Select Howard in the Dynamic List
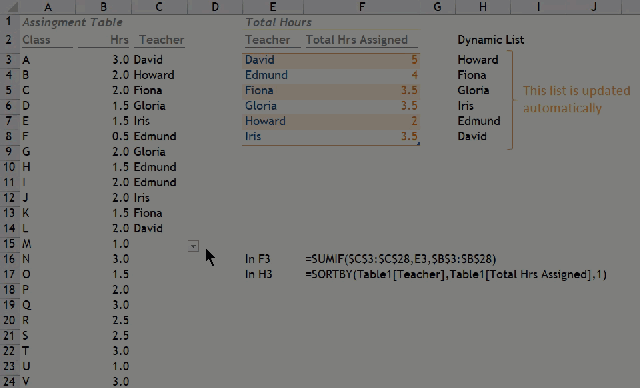The image size is (640, 388). [478, 60]
